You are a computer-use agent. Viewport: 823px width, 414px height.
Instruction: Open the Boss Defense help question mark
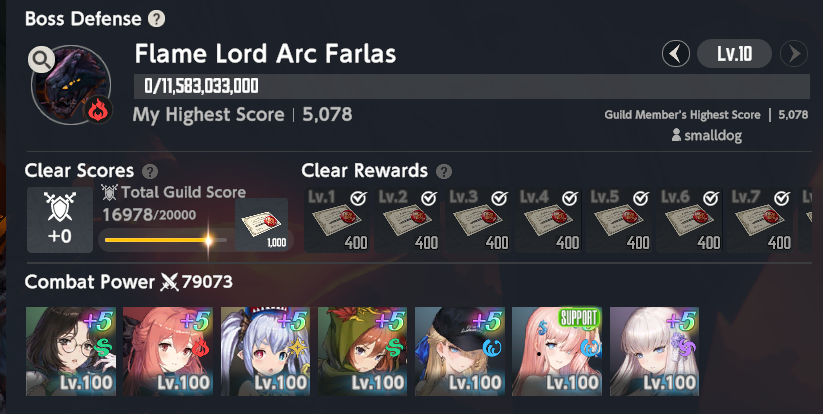[x=156, y=19]
